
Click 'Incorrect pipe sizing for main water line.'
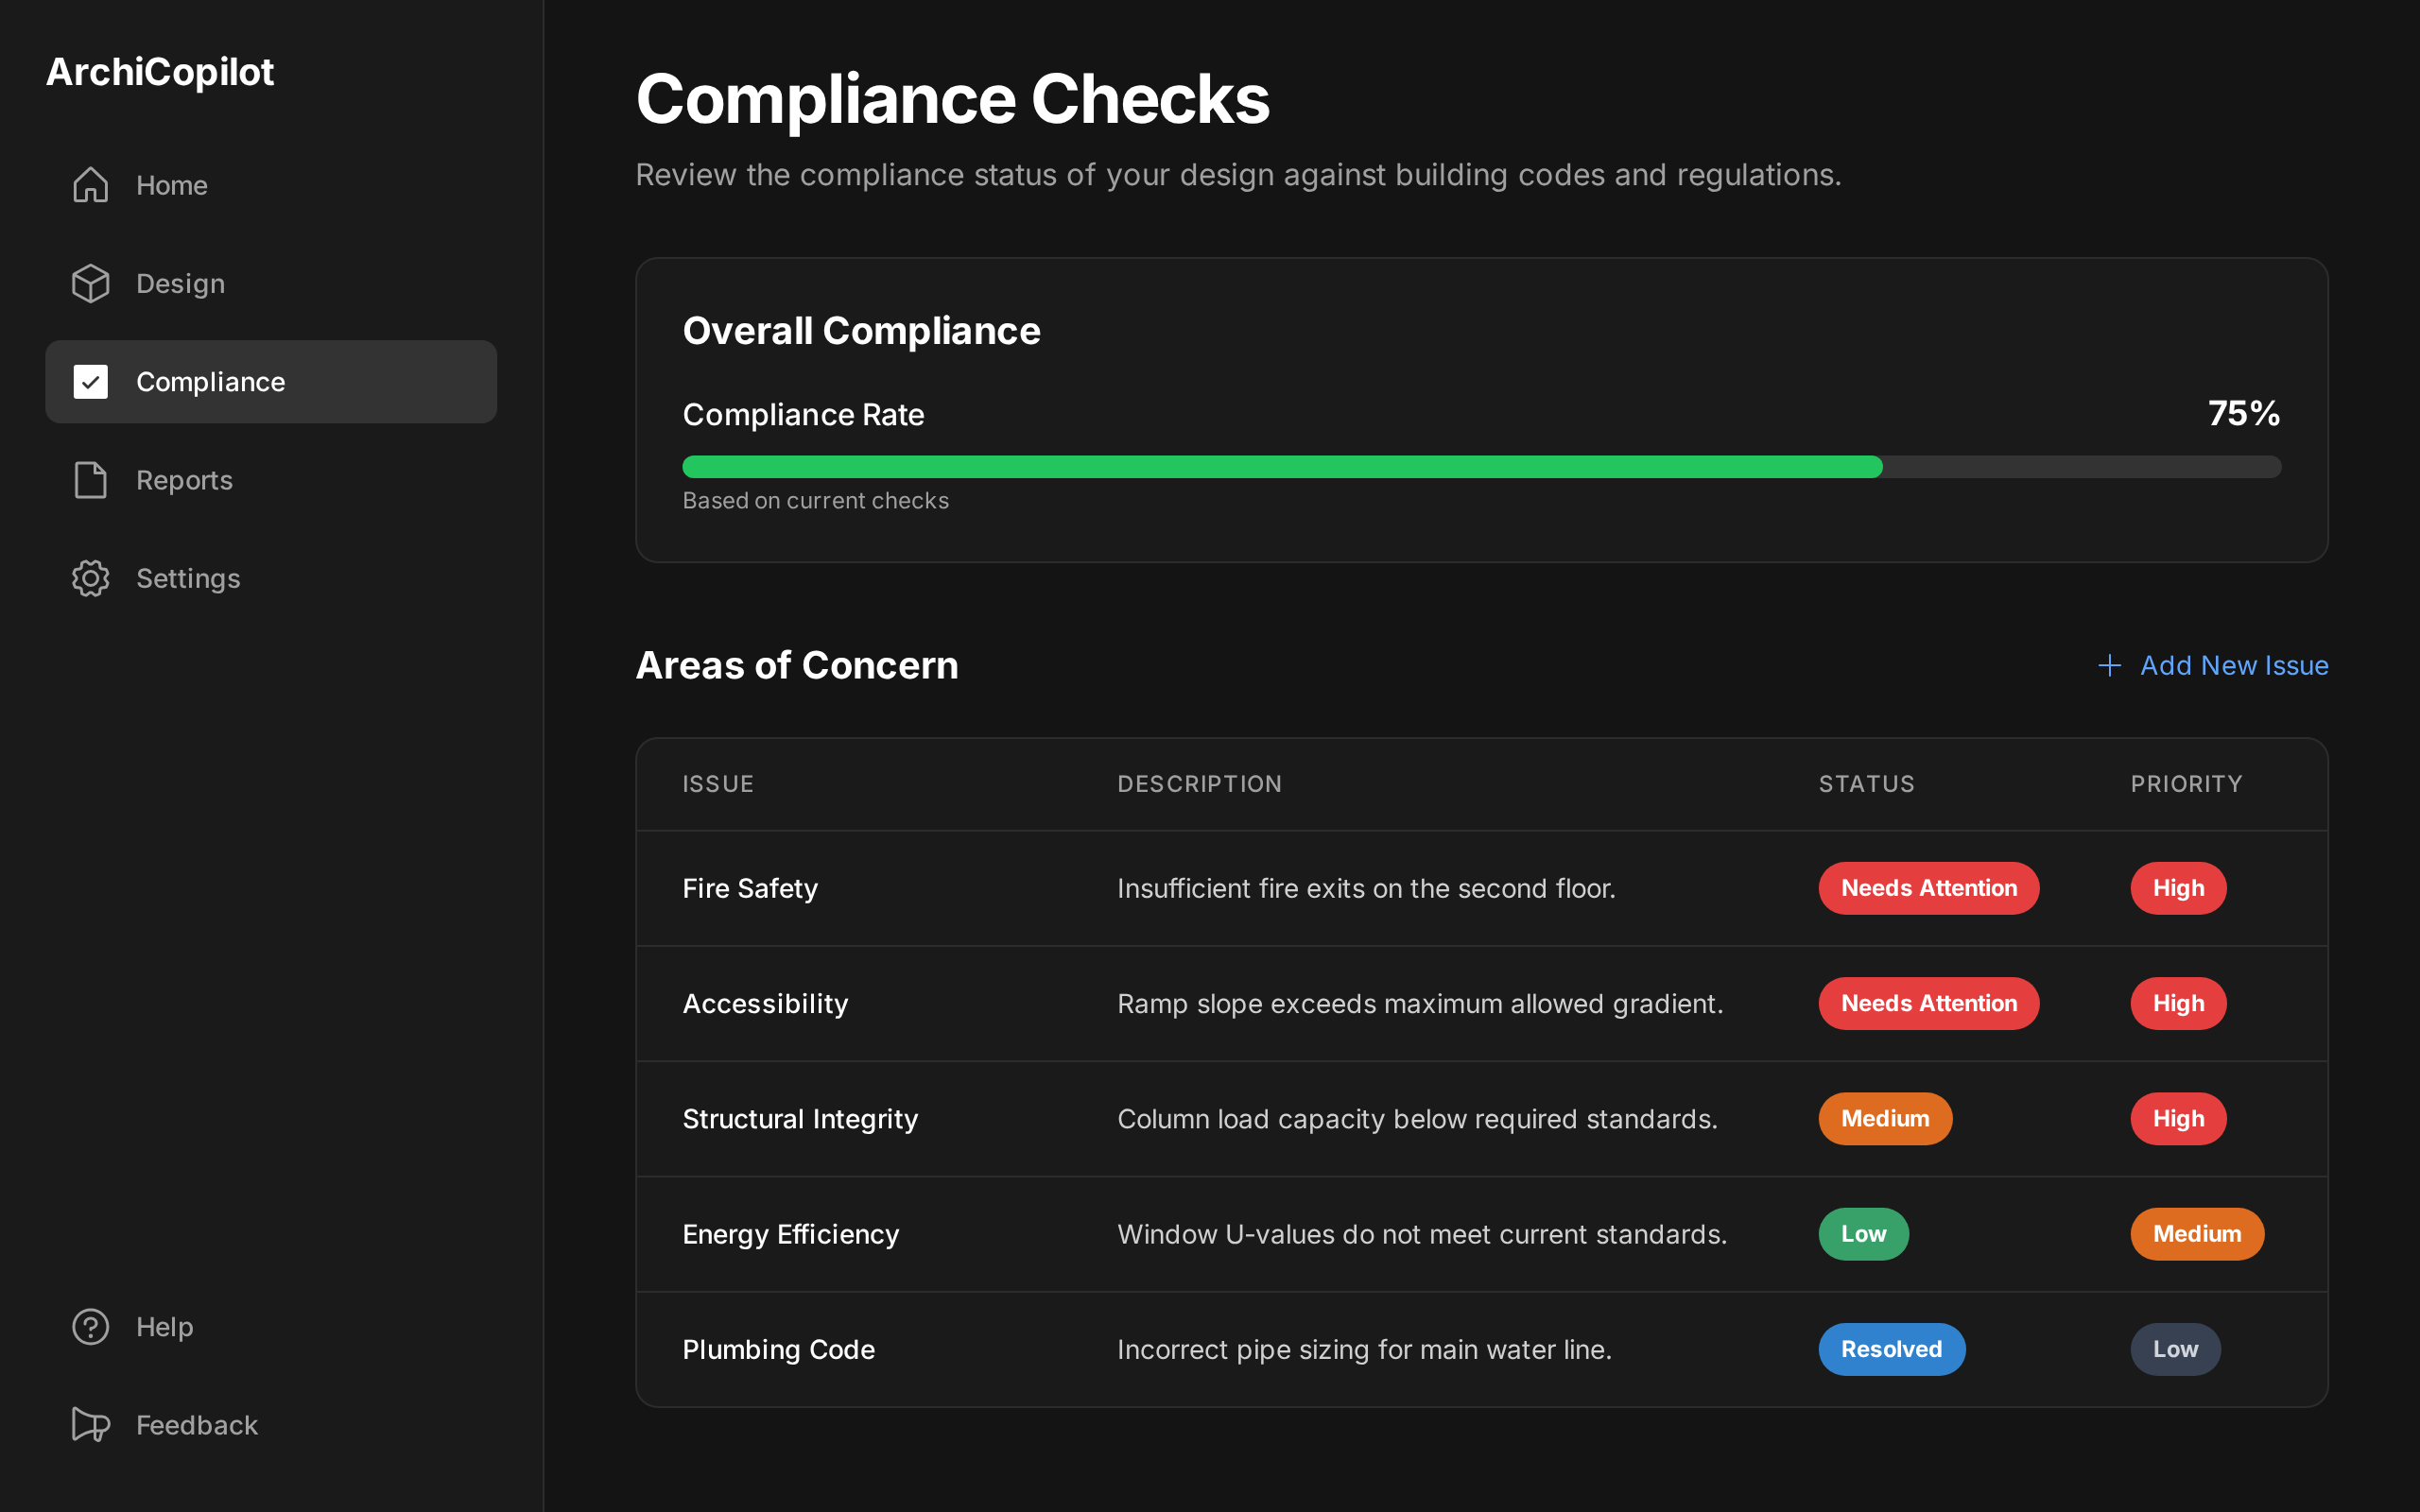(x=1364, y=1349)
